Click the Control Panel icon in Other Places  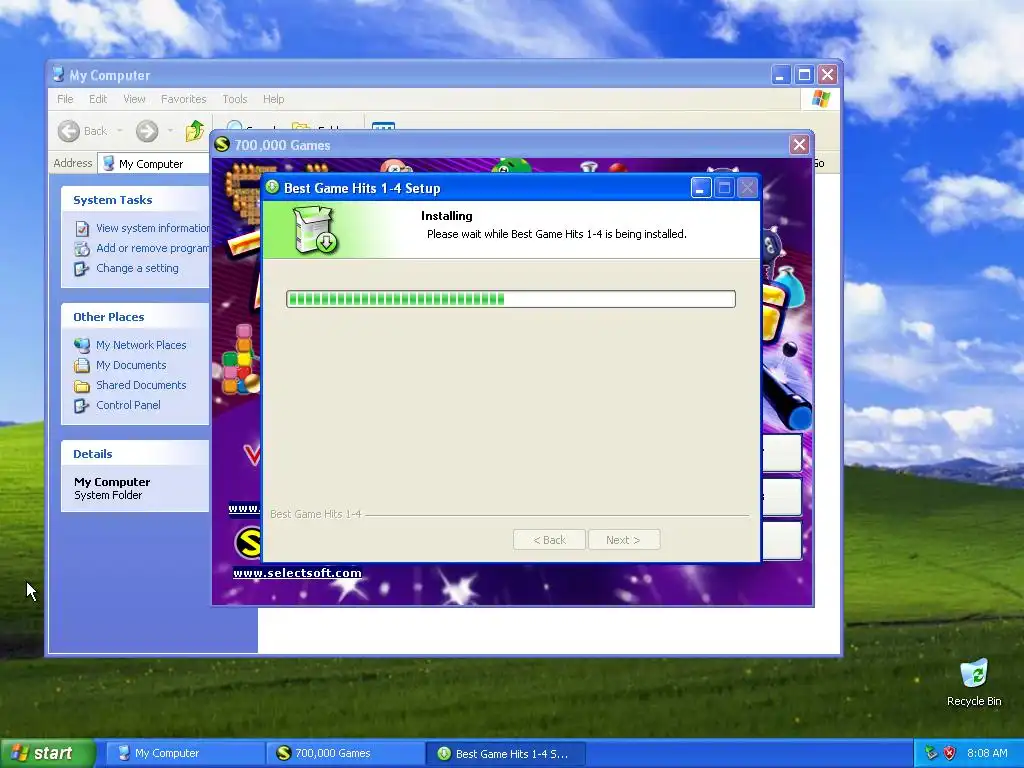[x=82, y=406]
